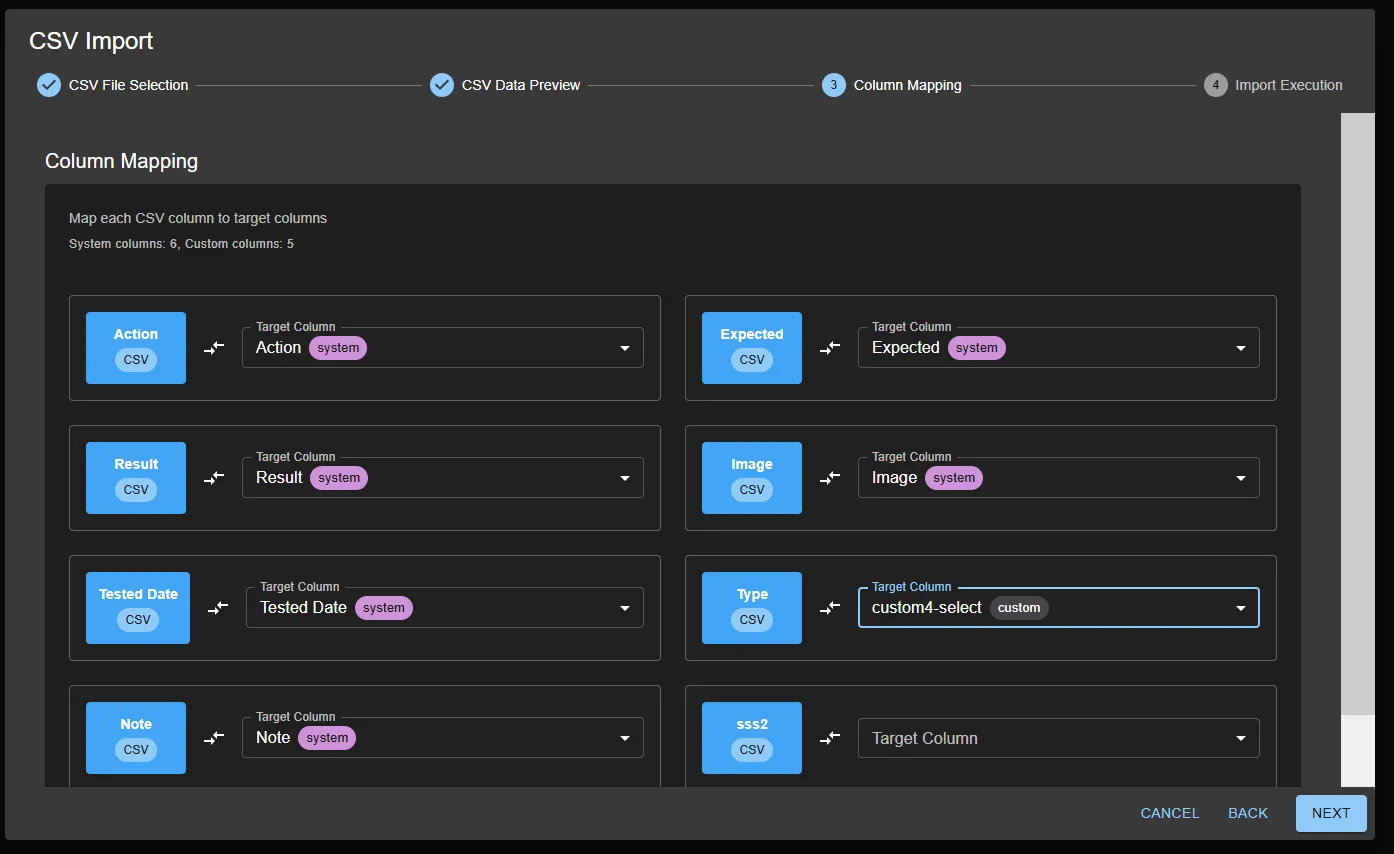Screen dimensions: 1394x854
Task: Go to the CSV File Selection step
Action: [x=113, y=85]
